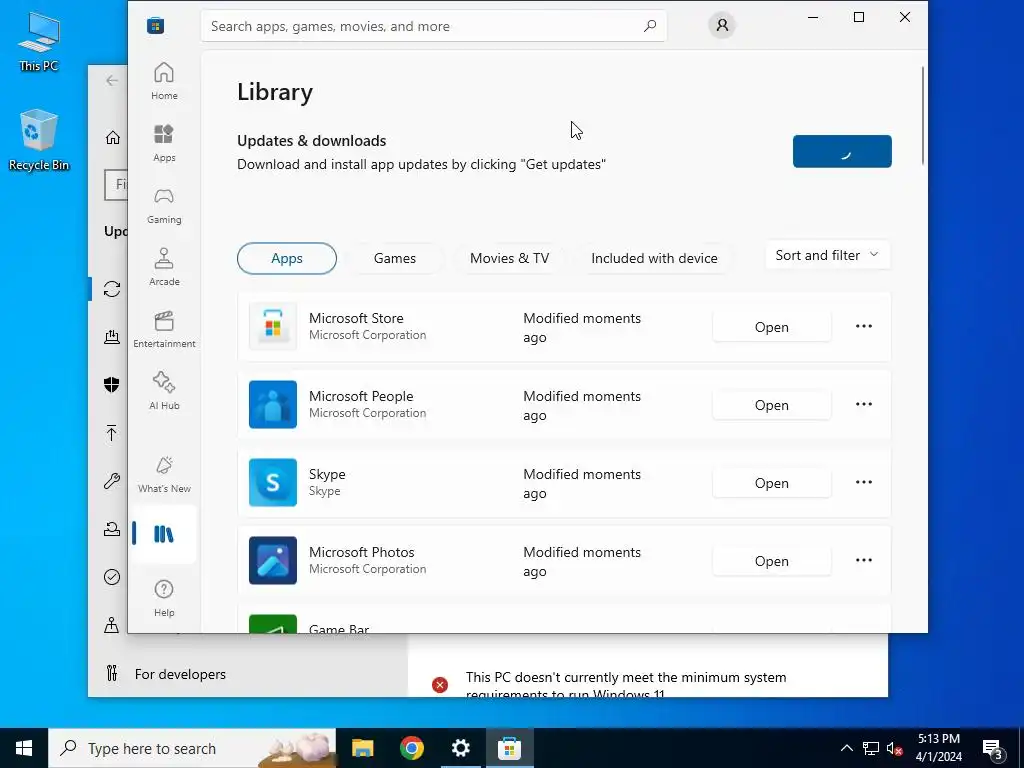This screenshot has width=1024, height=768.
Task: Select Recycle Bin desktop icon
Action: click(39, 140)
